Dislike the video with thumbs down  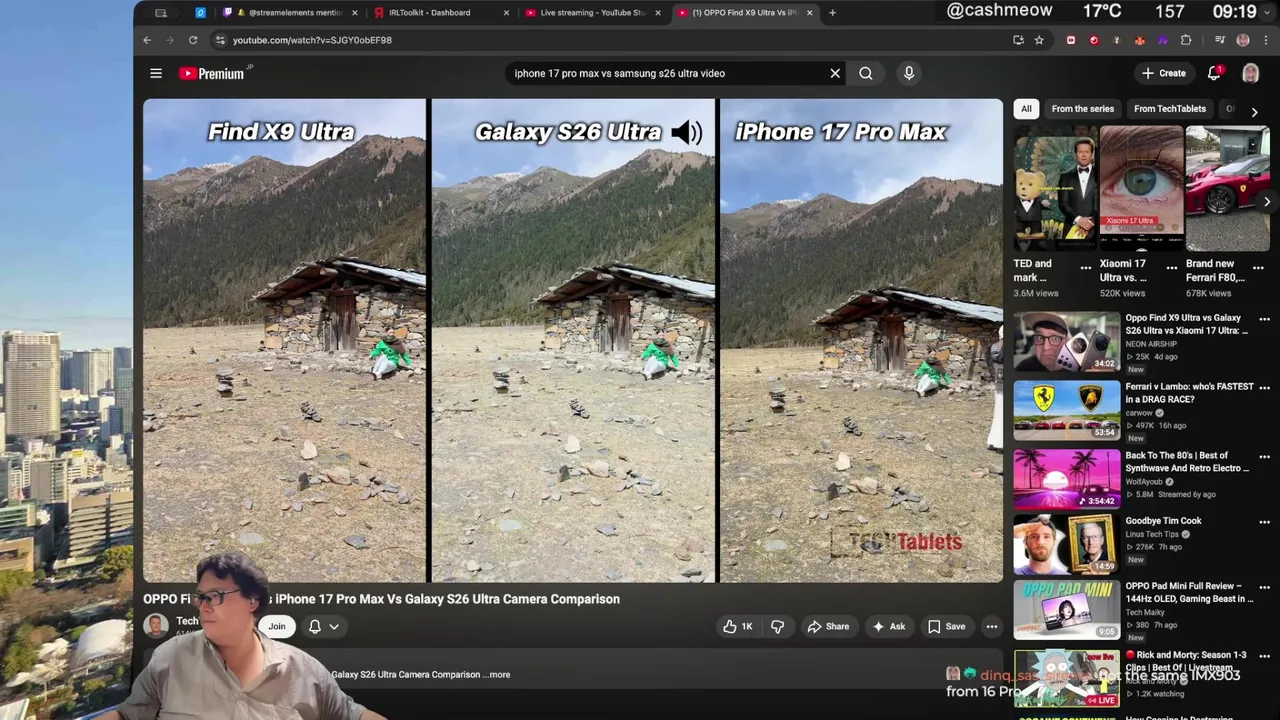point(778,627)
